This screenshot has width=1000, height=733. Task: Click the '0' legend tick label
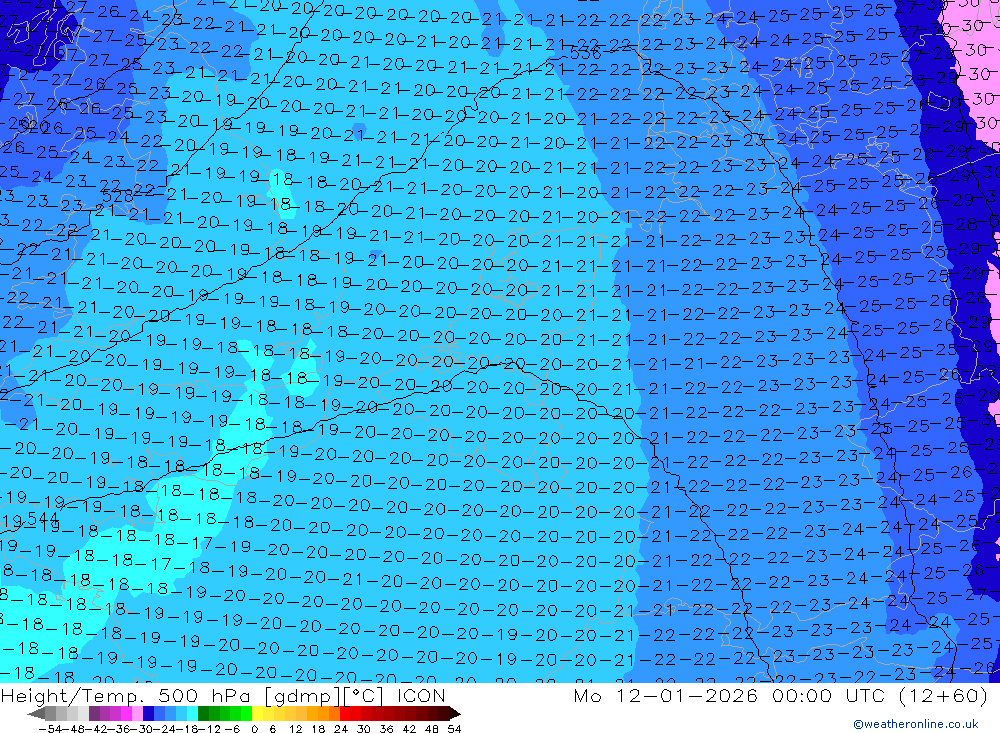(x=255, y=729)
